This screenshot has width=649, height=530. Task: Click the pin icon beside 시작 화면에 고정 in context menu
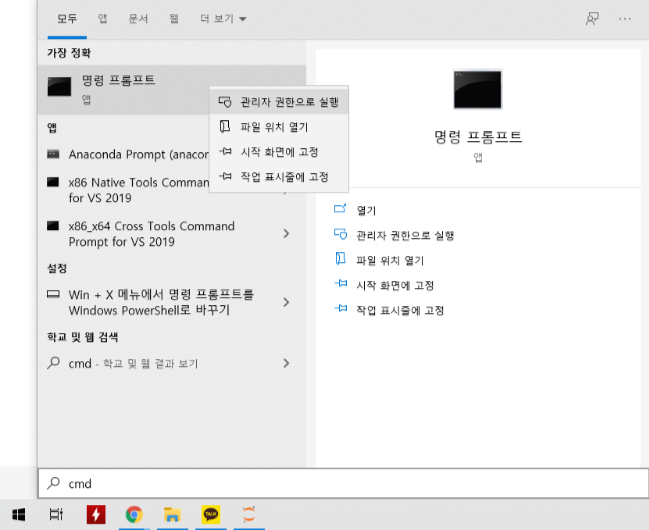pos(225,151)
